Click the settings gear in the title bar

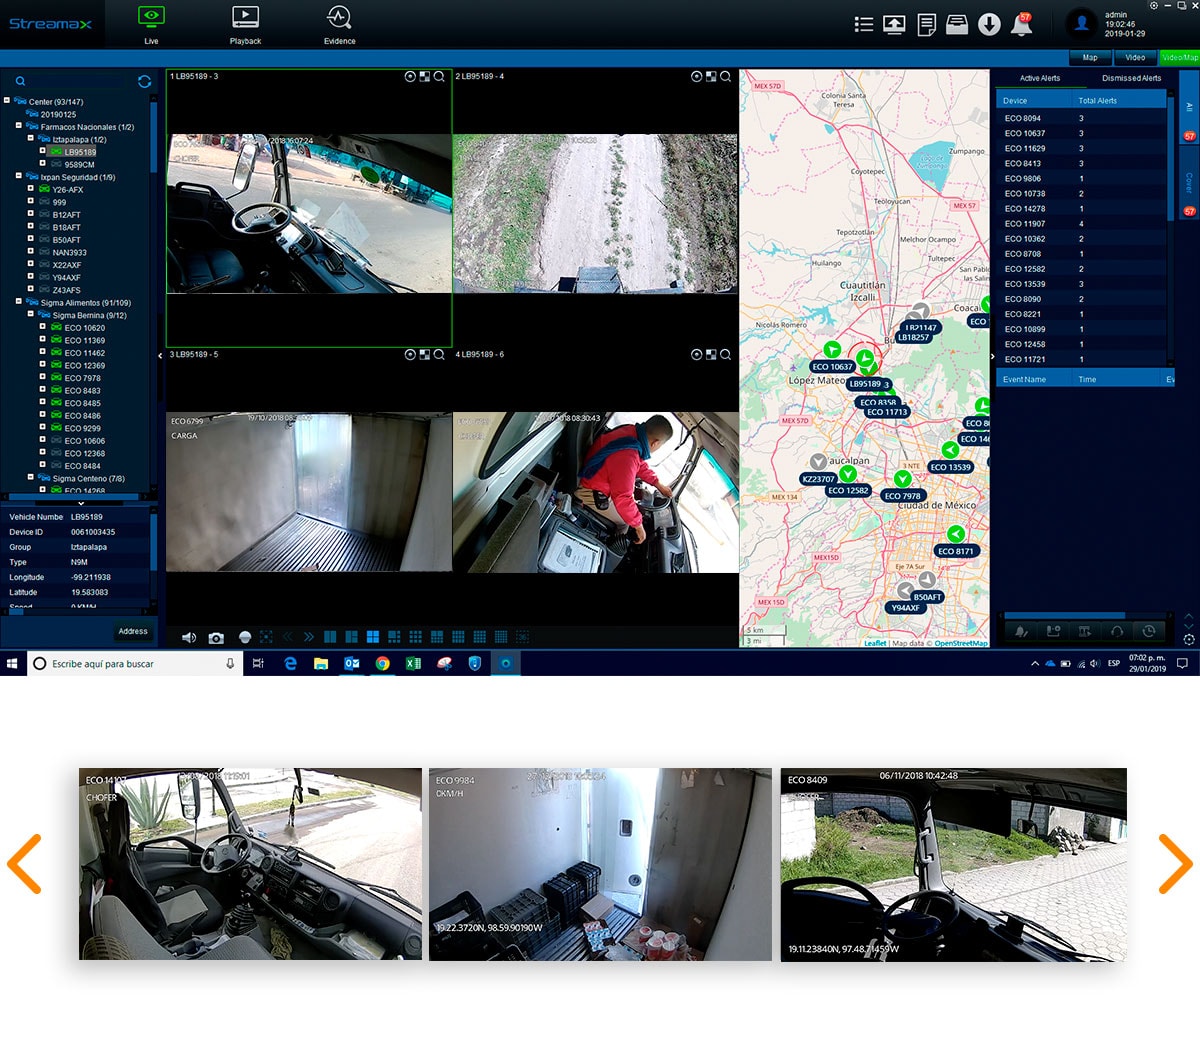pos(1153,6)
